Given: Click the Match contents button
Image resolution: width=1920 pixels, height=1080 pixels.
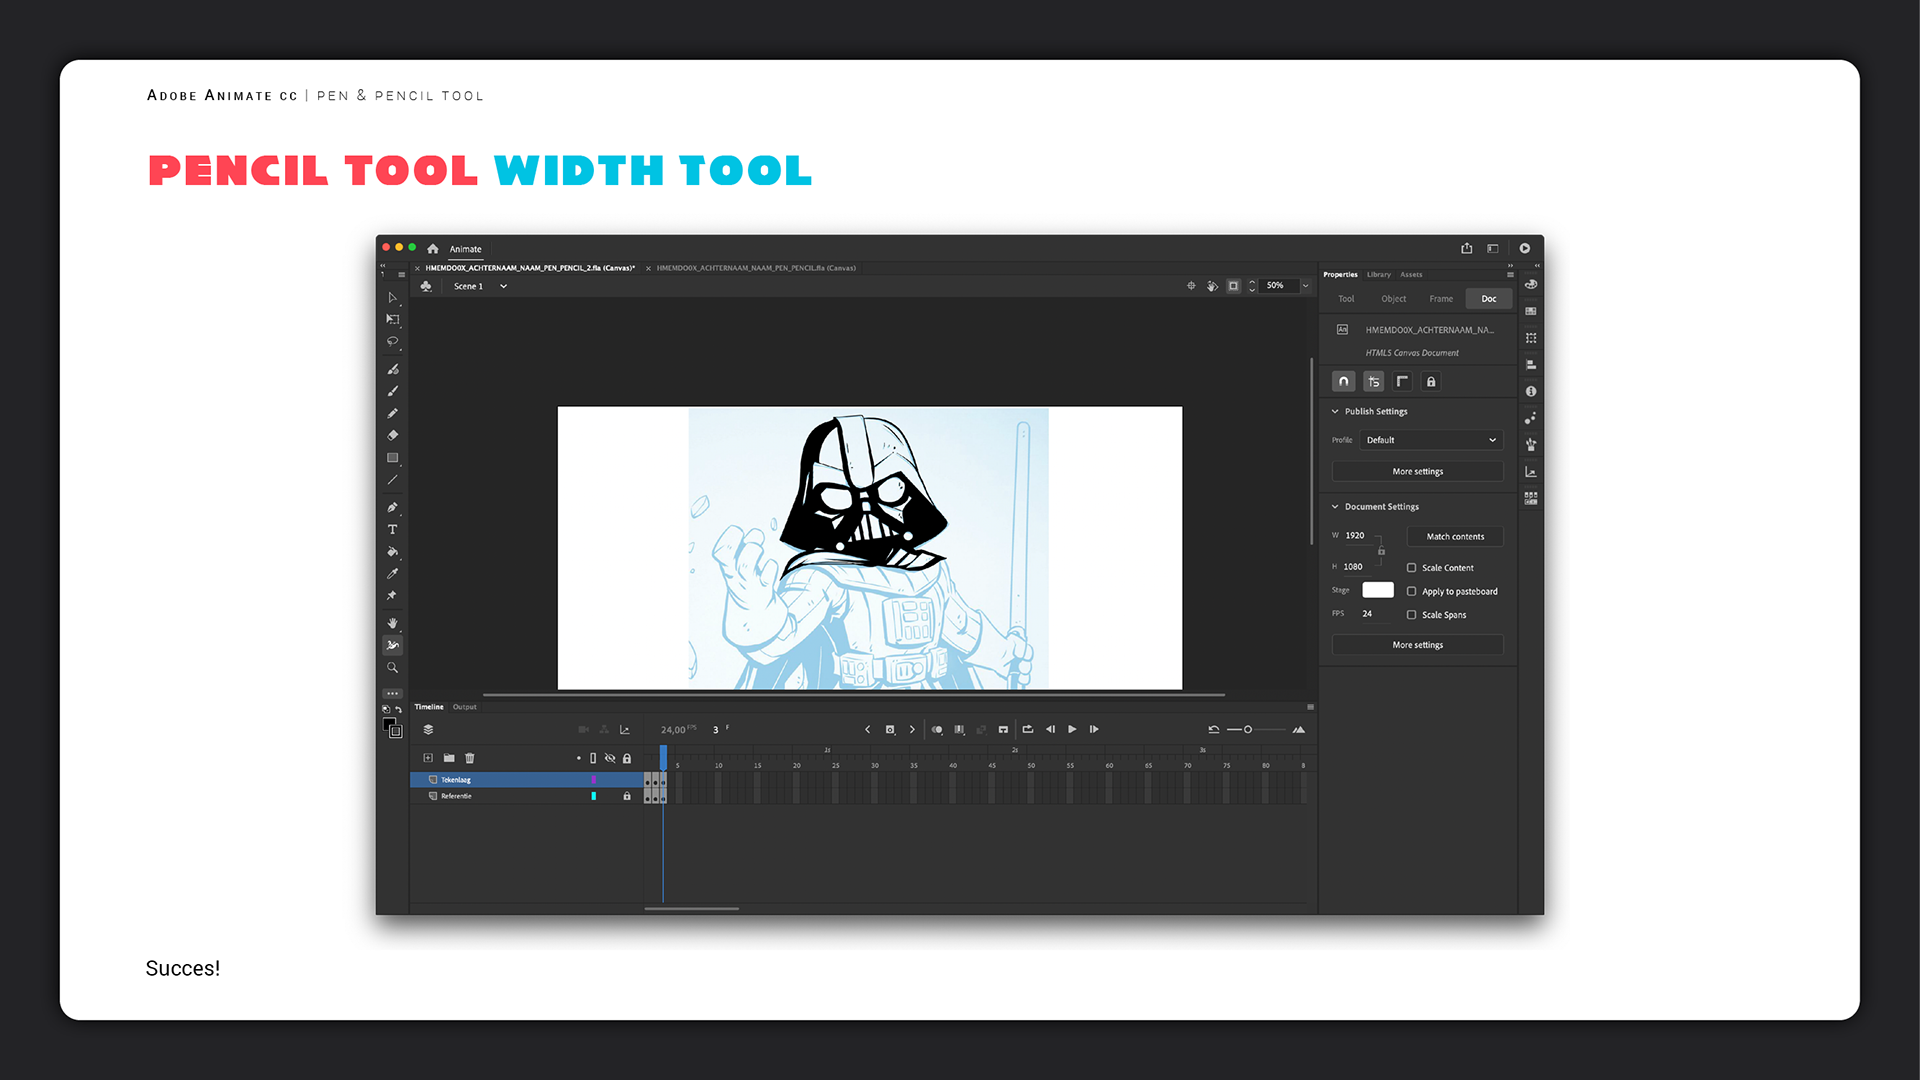Looking at the screenshot, I should click(x=1454, y=537).
